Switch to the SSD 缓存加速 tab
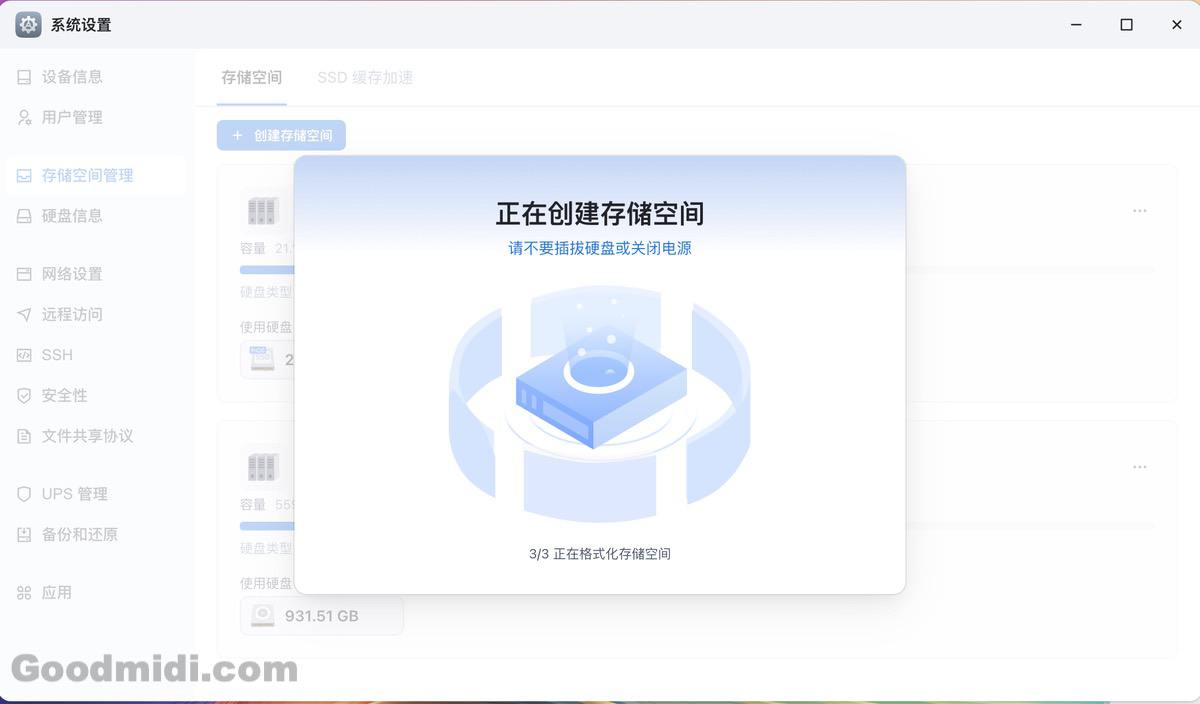The width and height of the screenshot is (1200, 704). [365, 77]
